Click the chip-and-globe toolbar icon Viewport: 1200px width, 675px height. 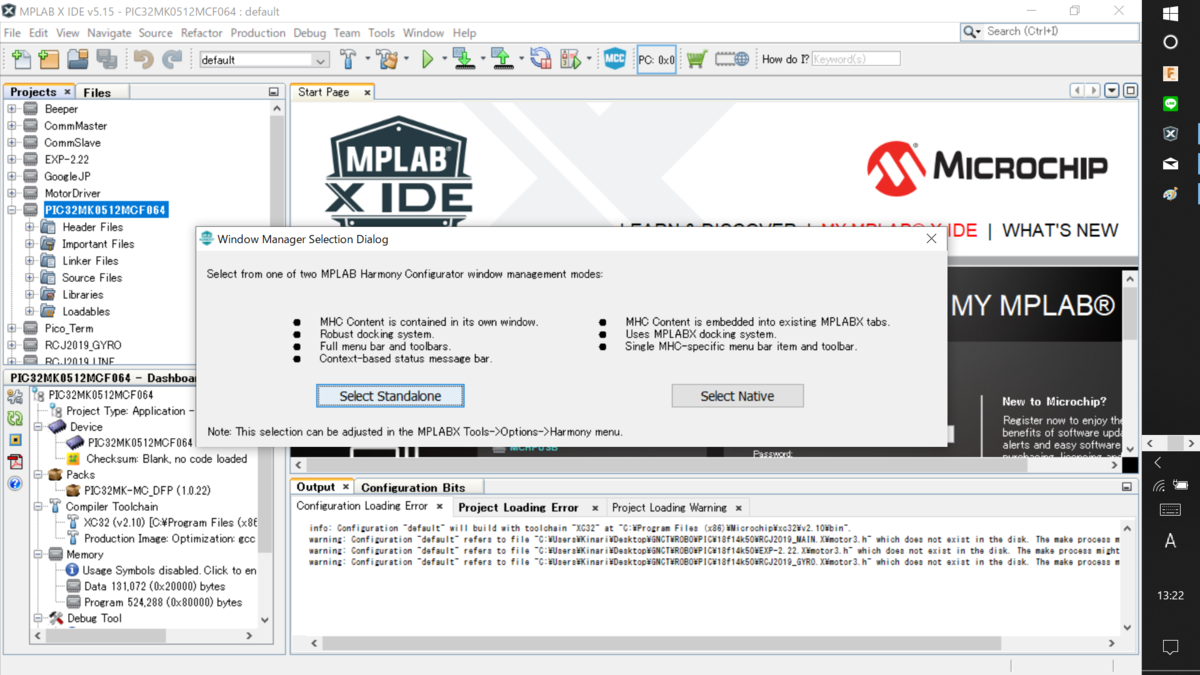point(732,60)
